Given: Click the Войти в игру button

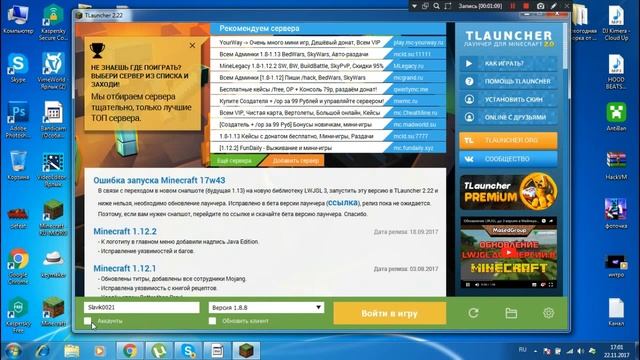Looking at the screenshot, I should [x=389, y=313].
